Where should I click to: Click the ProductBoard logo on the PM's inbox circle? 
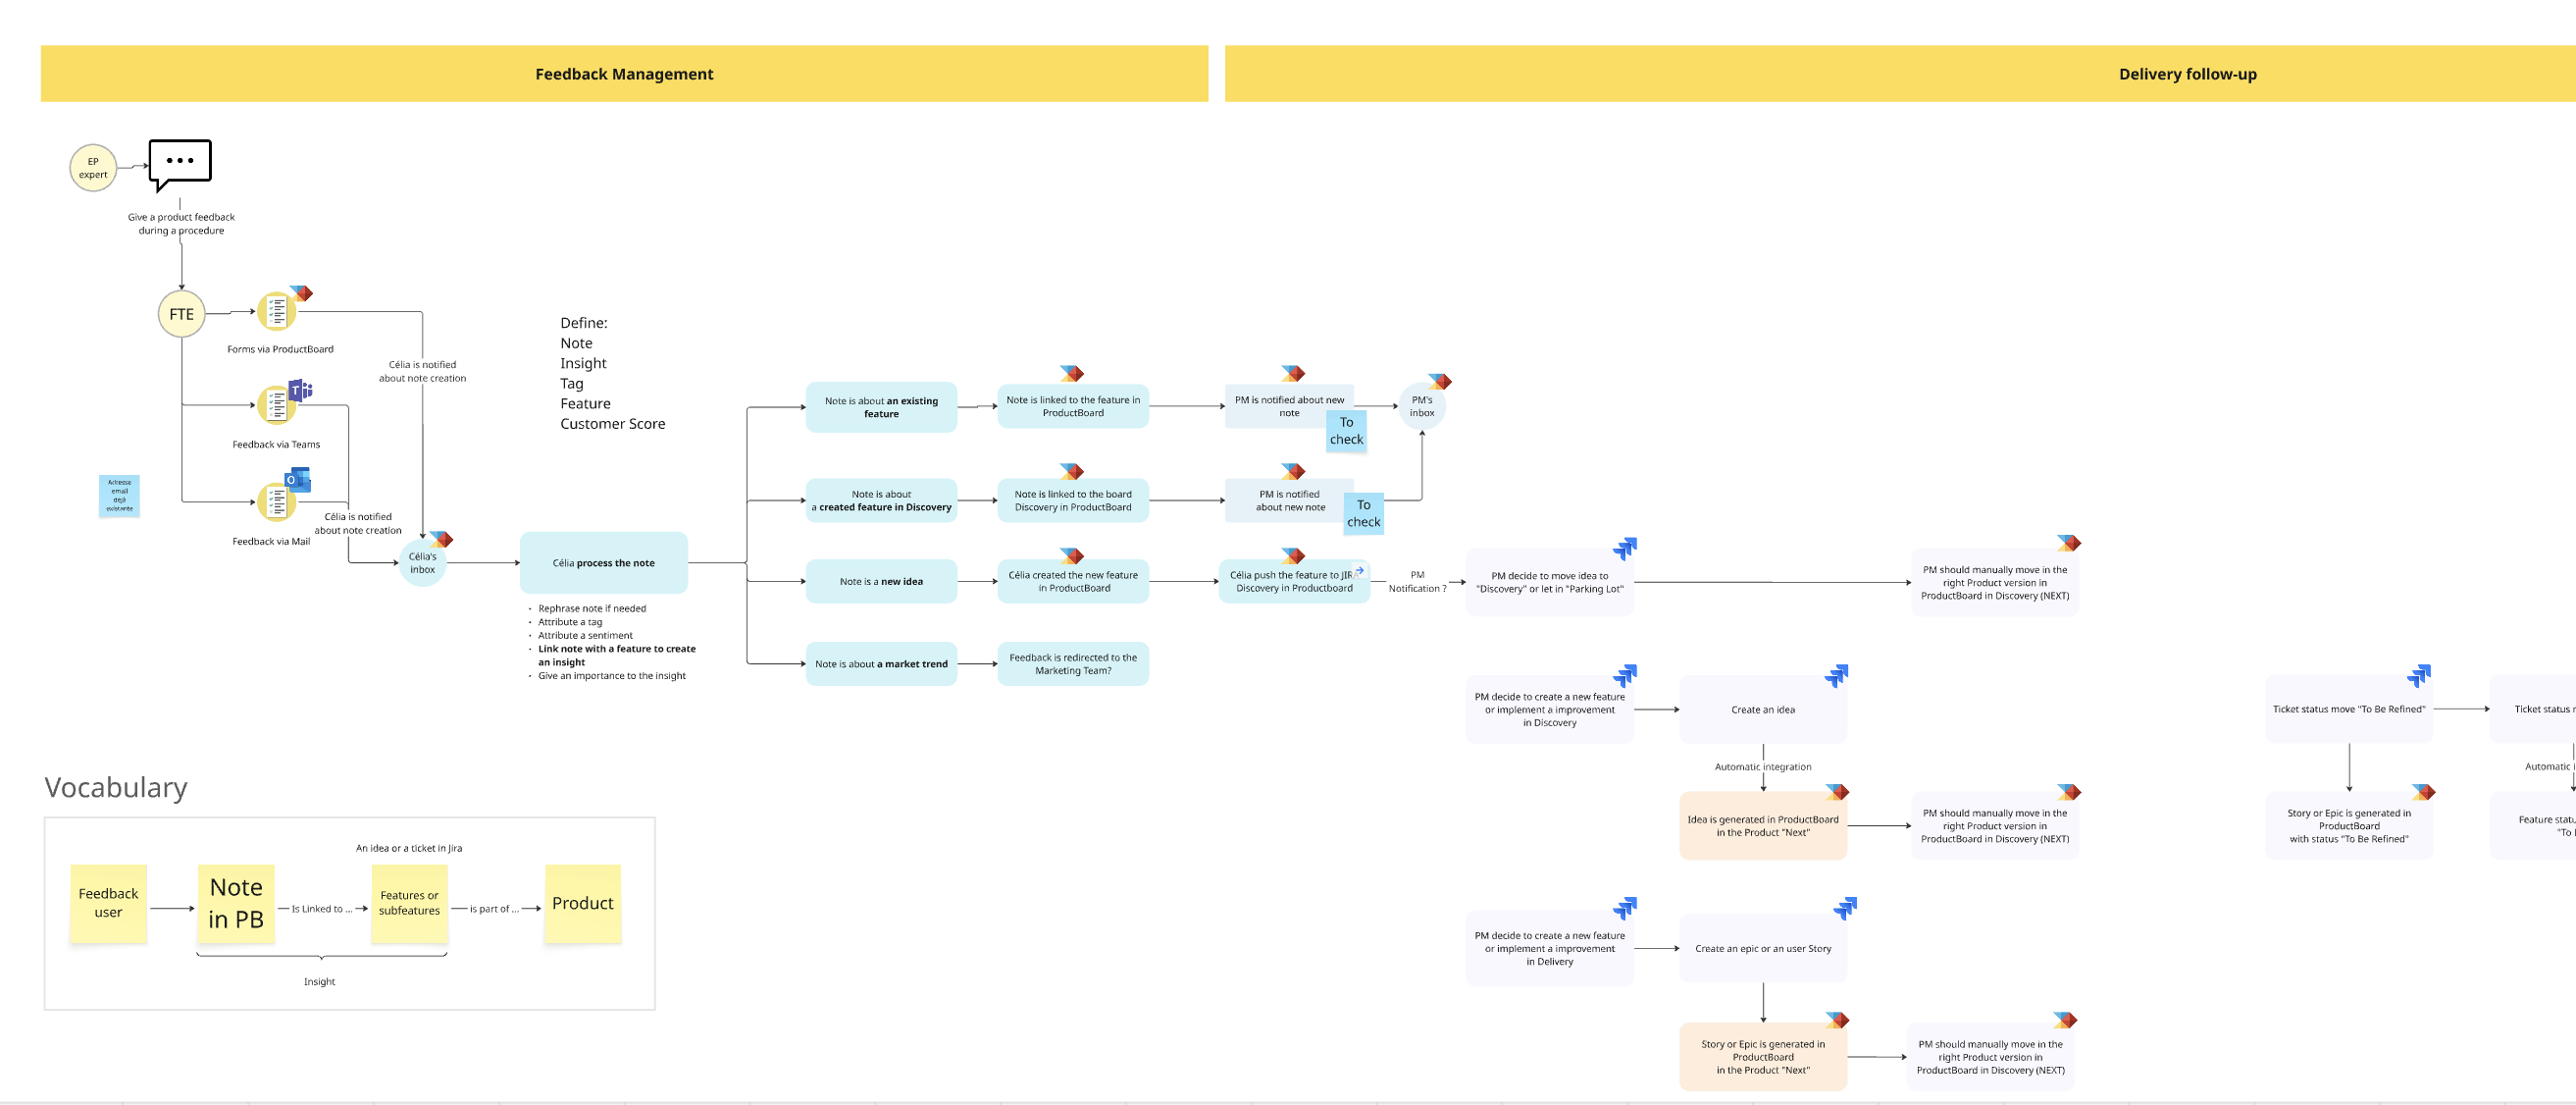tap(1439, 381)
